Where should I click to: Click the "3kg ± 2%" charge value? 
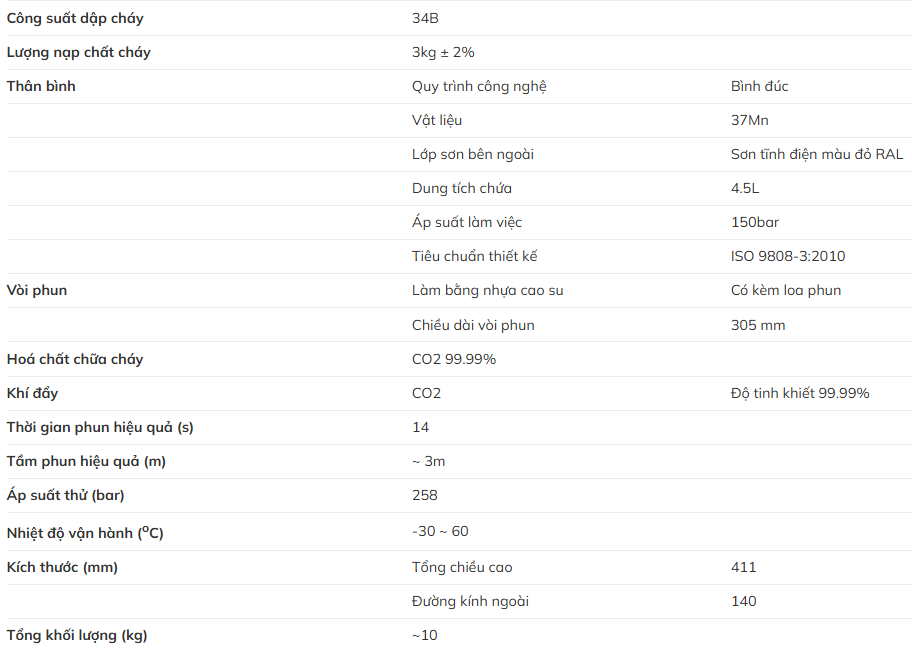pyautogui.click(x=443, y=52)
